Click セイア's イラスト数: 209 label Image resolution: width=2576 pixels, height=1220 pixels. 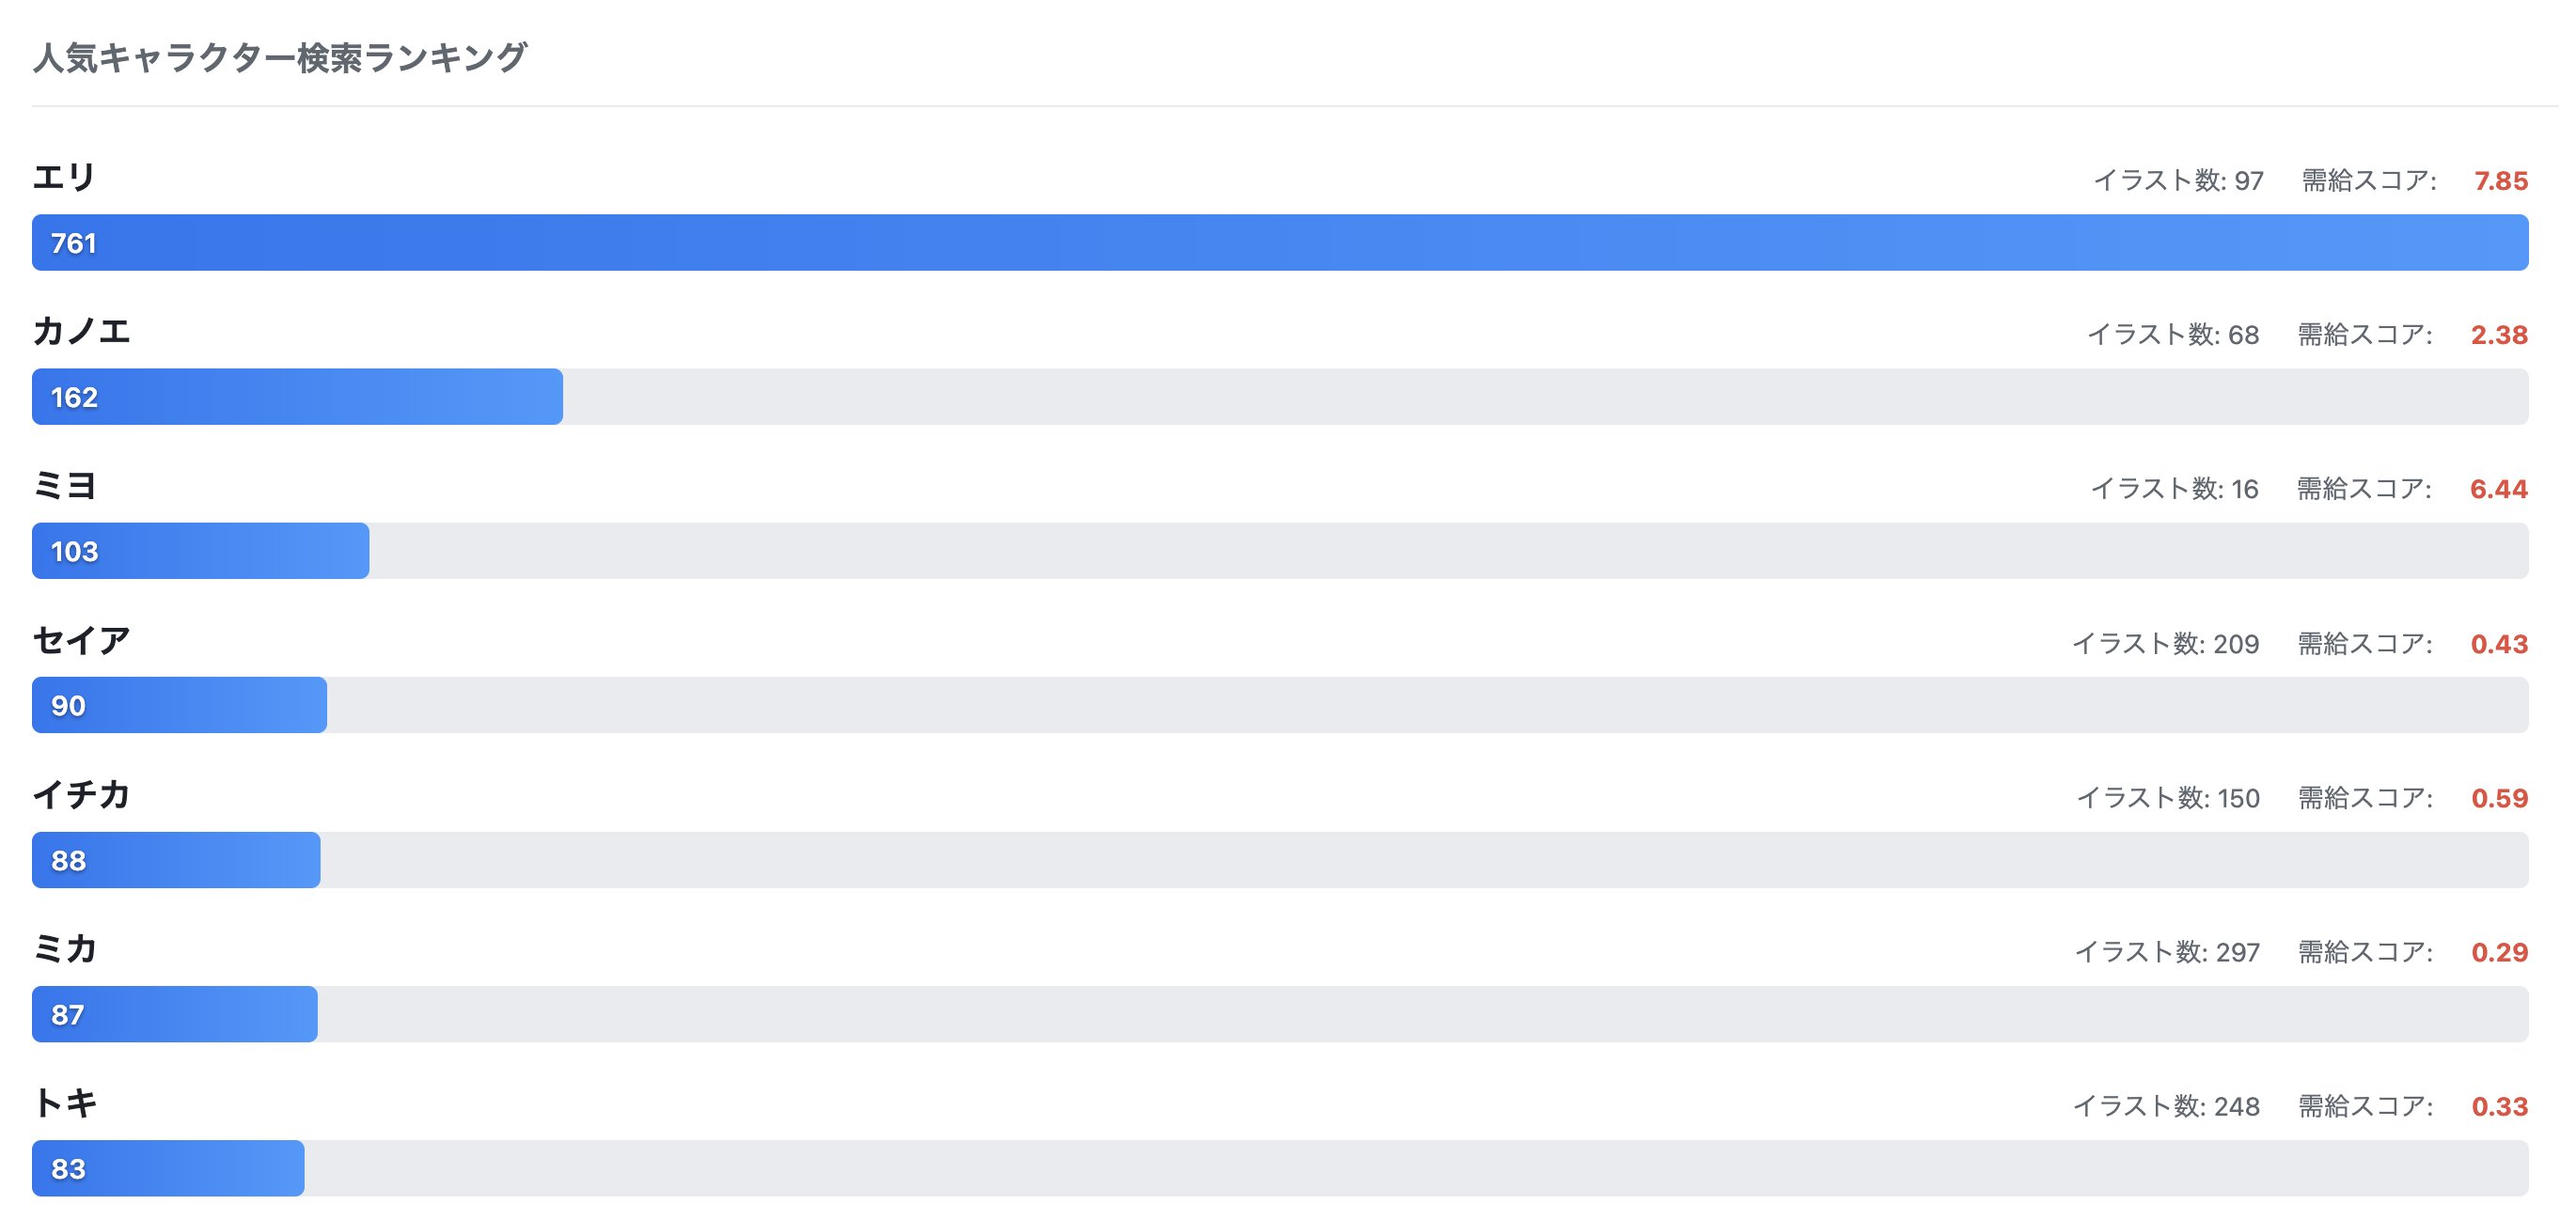click(2165, 644)
